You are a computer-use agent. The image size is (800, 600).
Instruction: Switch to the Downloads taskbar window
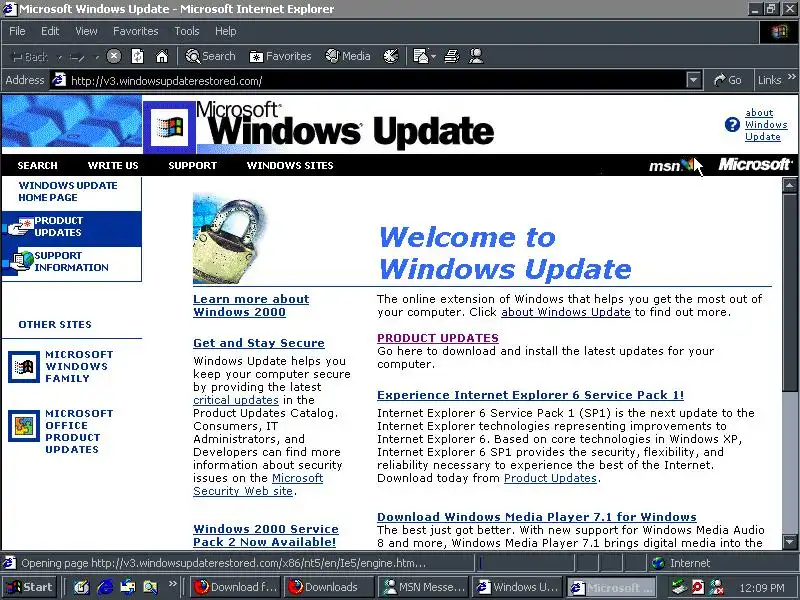coord(329,587)
